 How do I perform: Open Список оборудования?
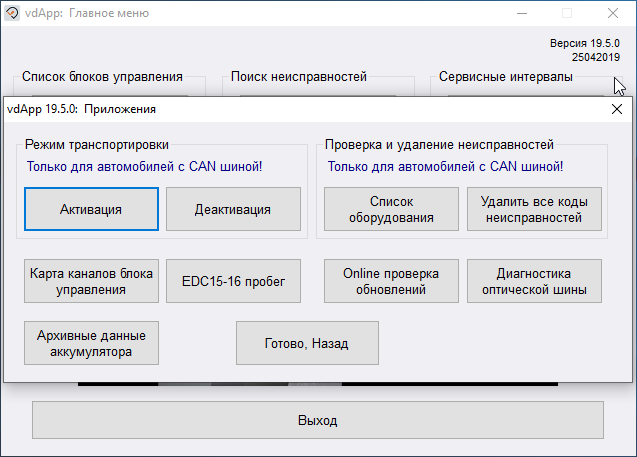click(x=391, y=210)
